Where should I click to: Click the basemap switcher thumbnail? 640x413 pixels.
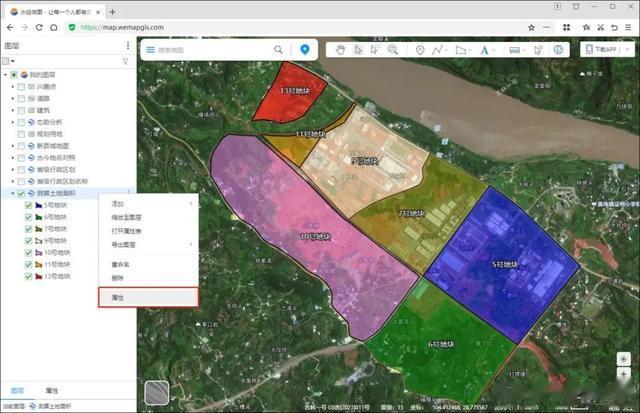(x=157, y=393)
